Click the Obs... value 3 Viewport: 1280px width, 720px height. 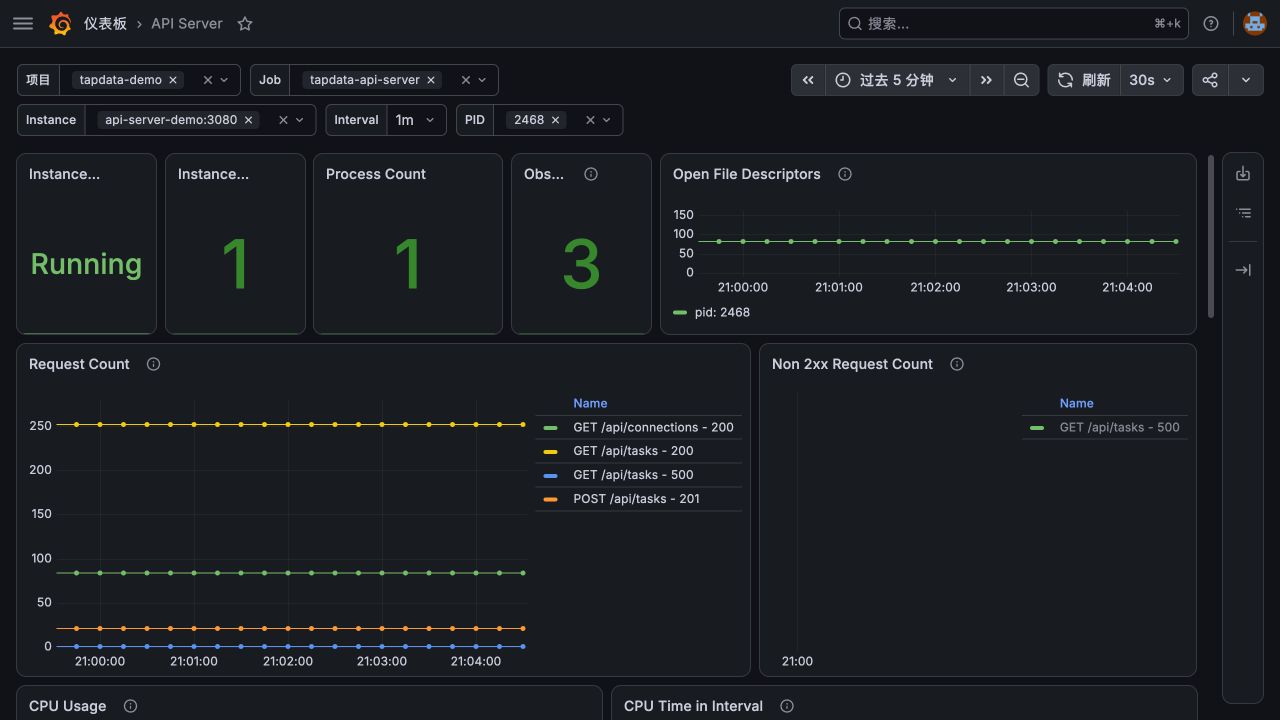(x=581, y=265)
